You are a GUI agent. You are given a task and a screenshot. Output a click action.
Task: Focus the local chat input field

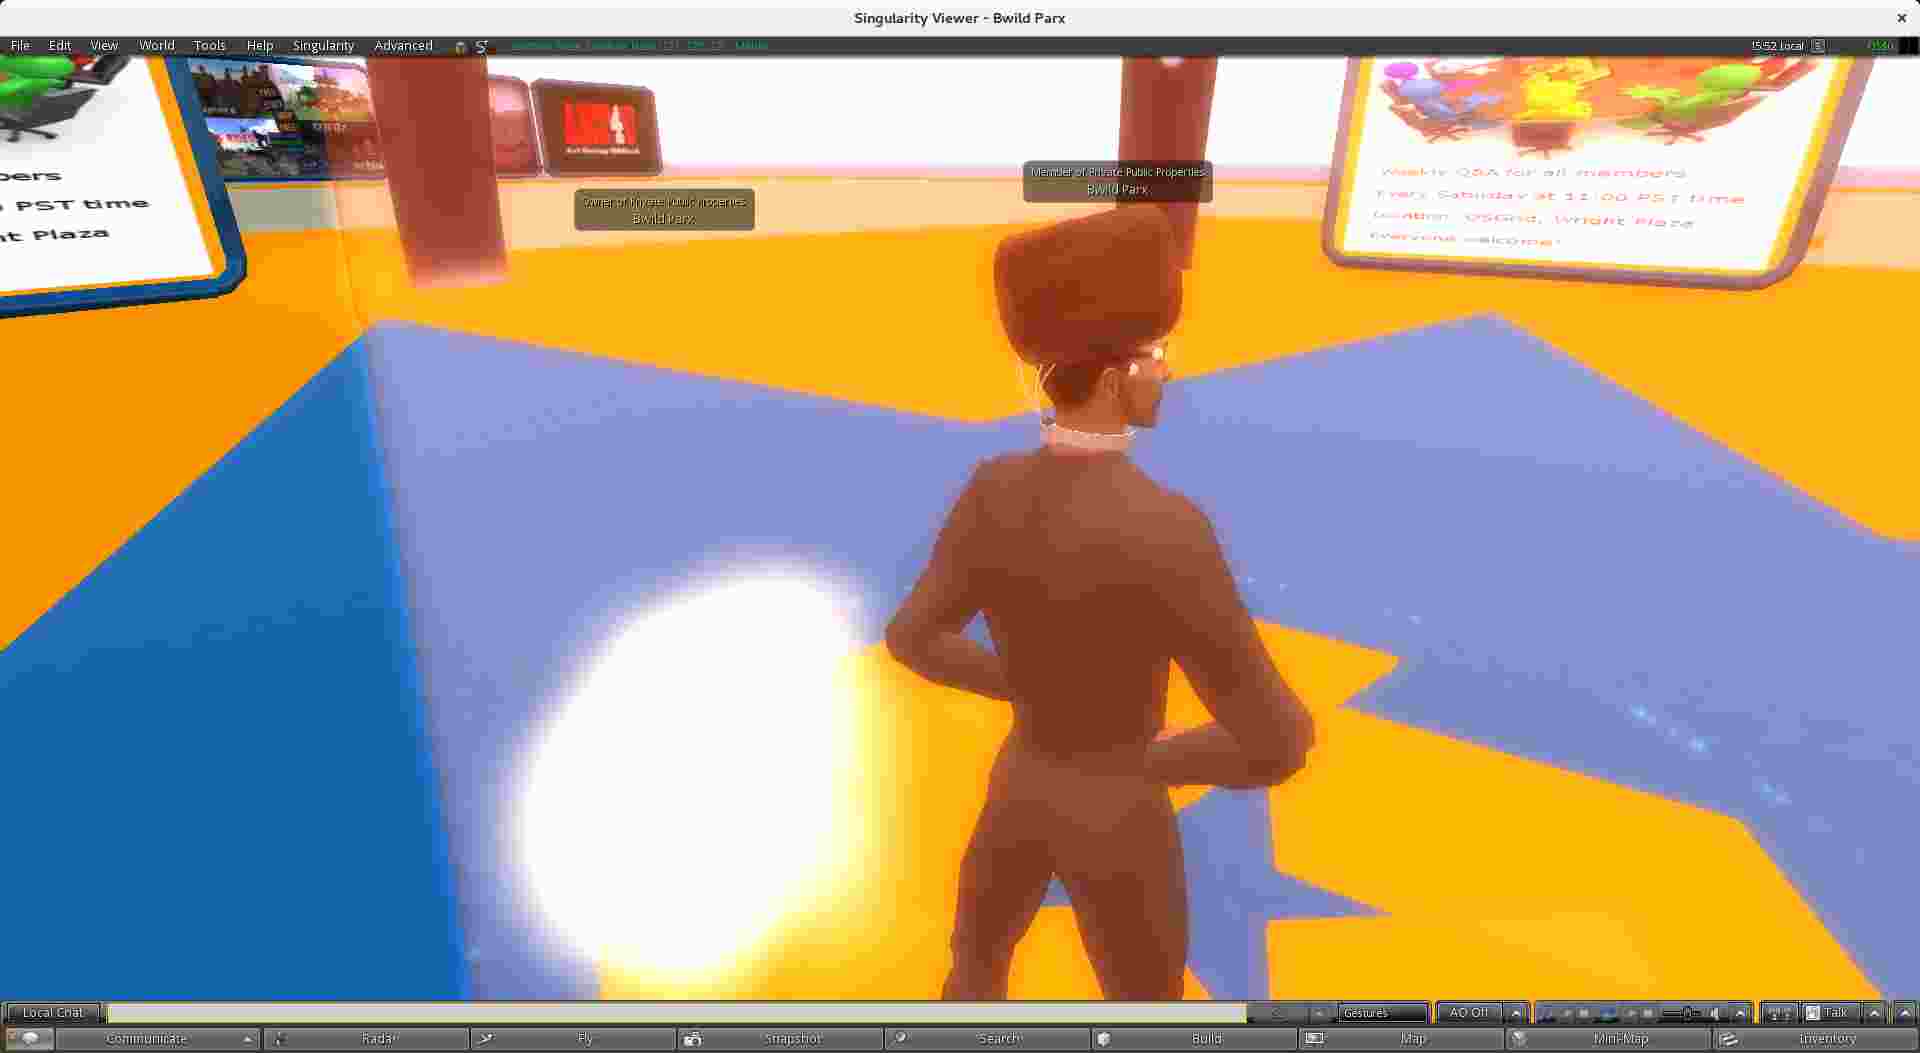point(677,1013)
